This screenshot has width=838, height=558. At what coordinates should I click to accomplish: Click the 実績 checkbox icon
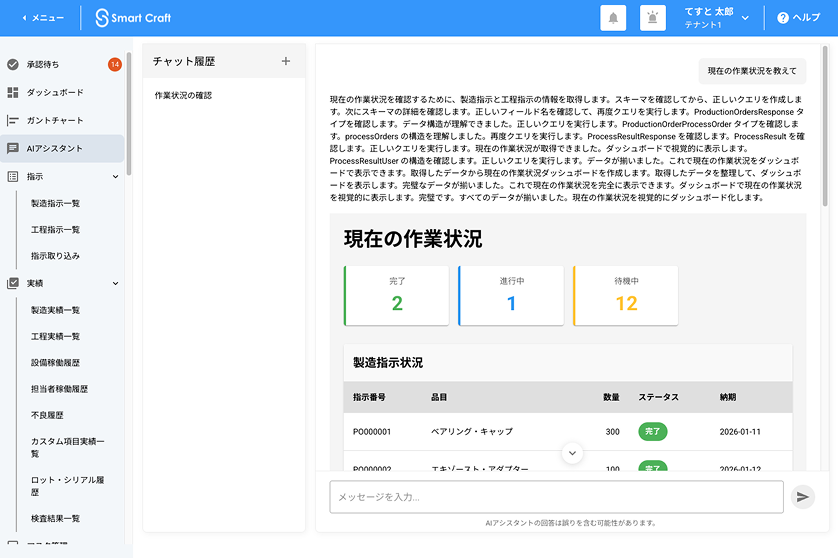tap(13, 283)
